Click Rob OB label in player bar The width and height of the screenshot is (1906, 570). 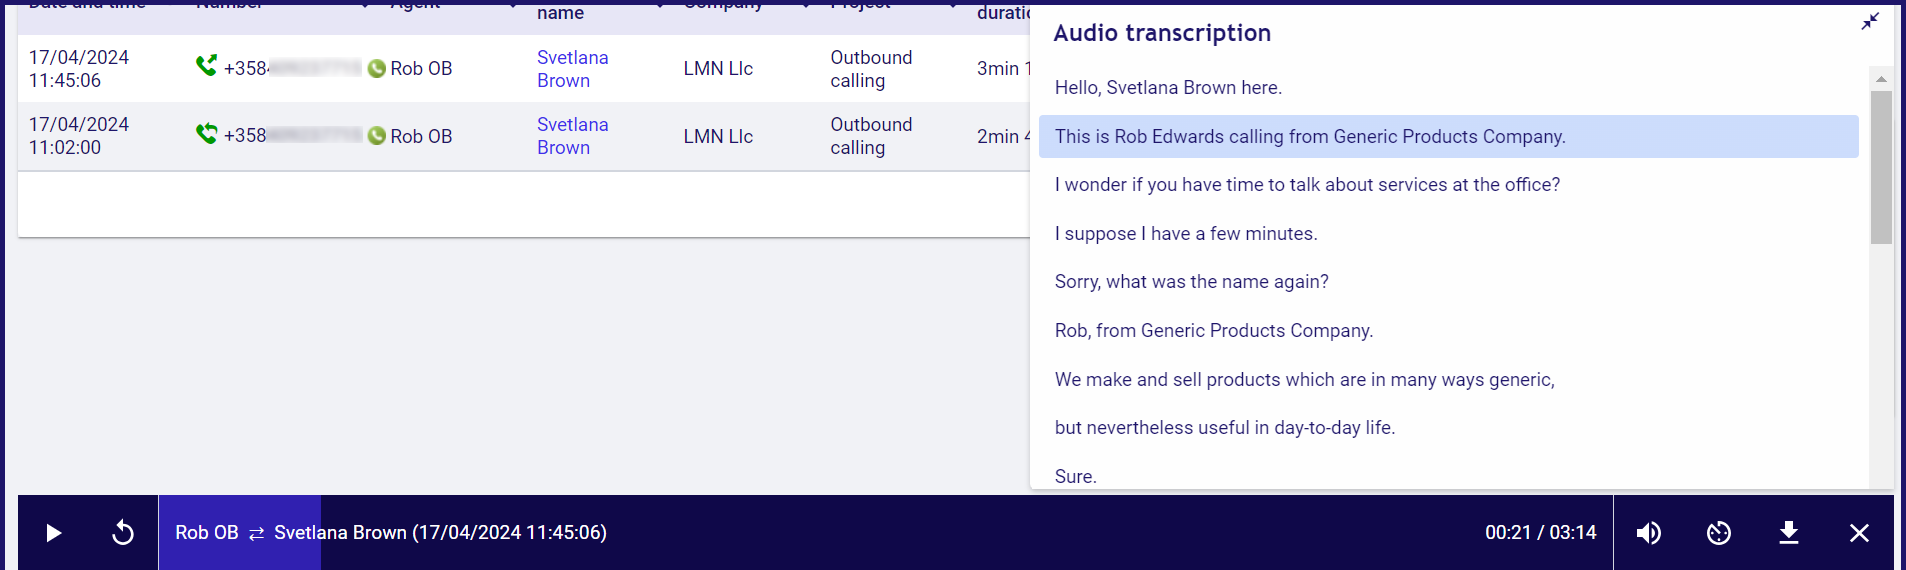click(x=207, y=533)
